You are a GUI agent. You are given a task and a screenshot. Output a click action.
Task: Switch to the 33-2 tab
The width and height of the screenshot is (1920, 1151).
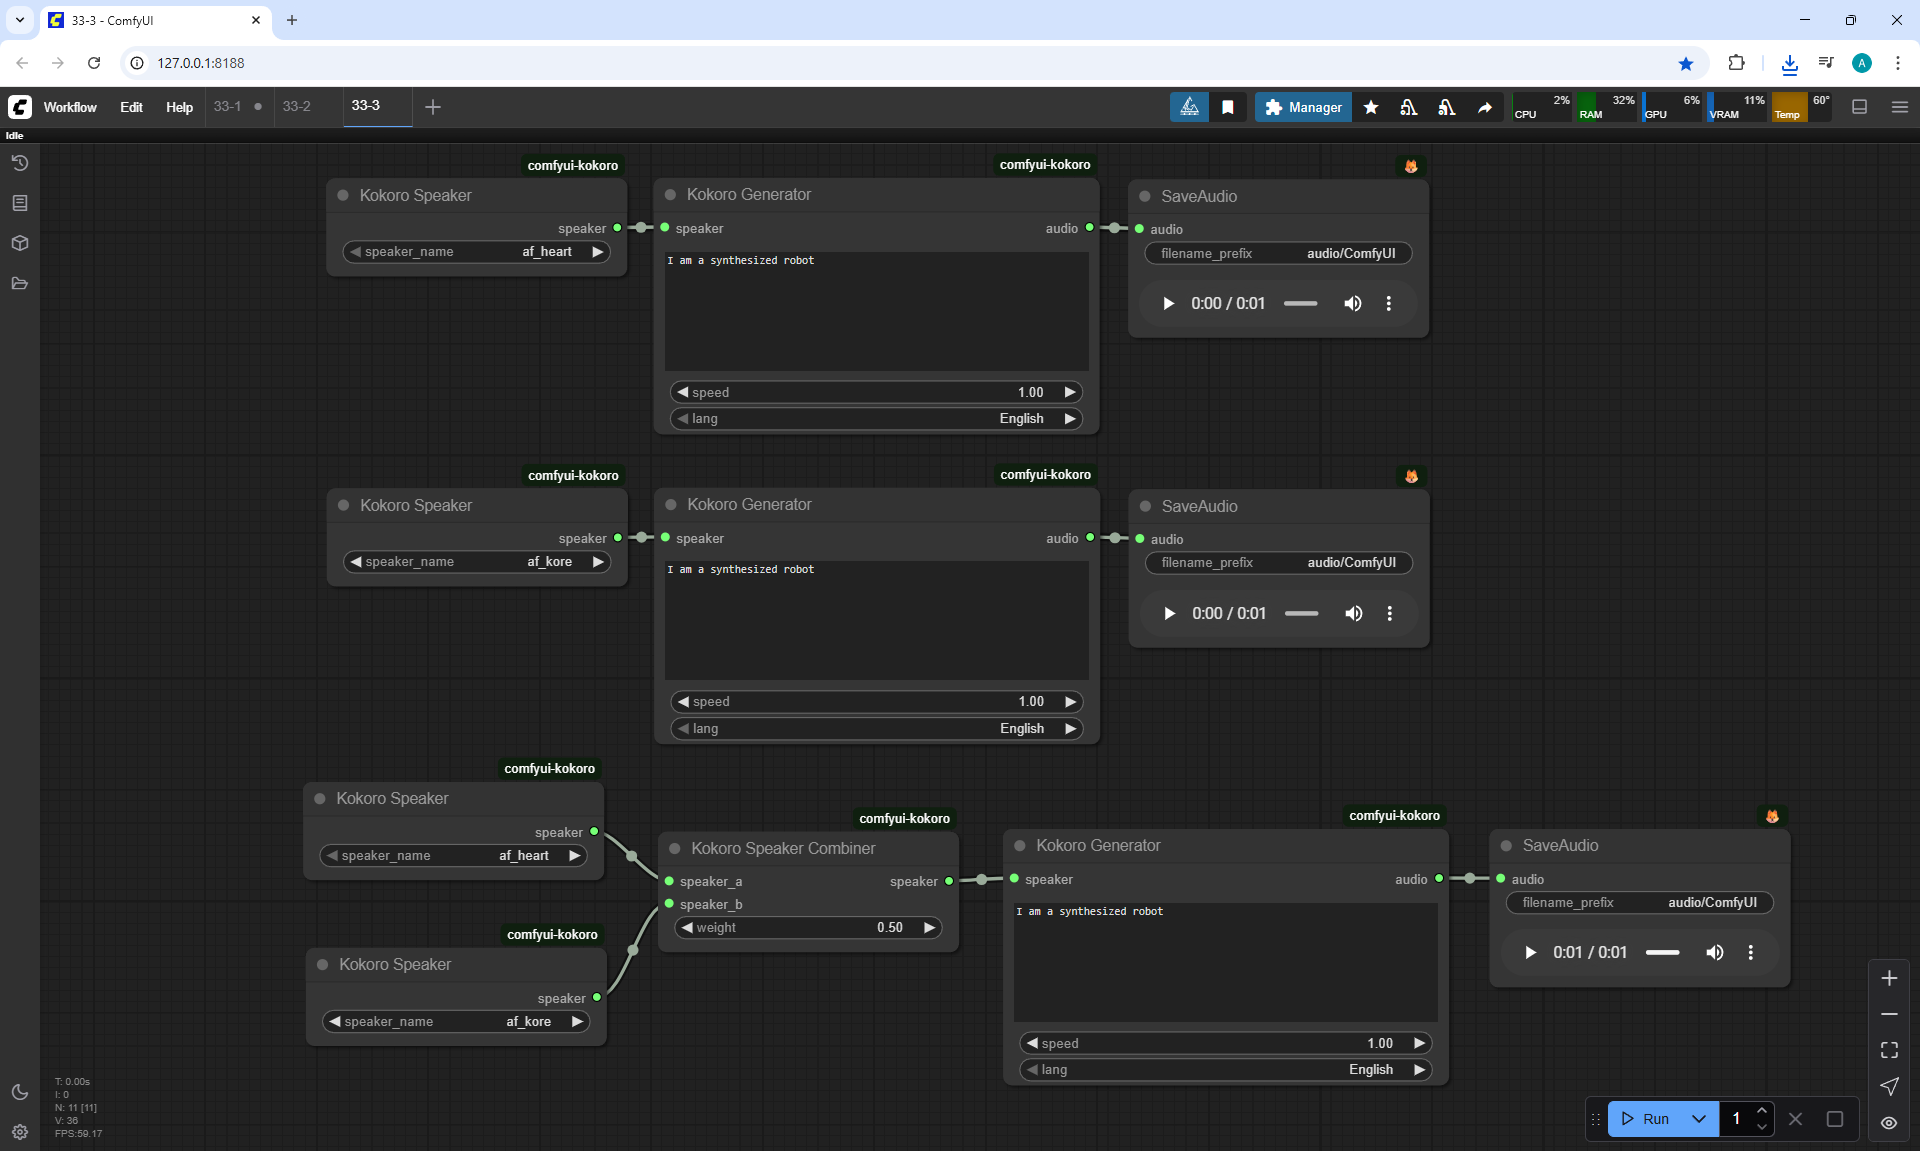[296, 106]
